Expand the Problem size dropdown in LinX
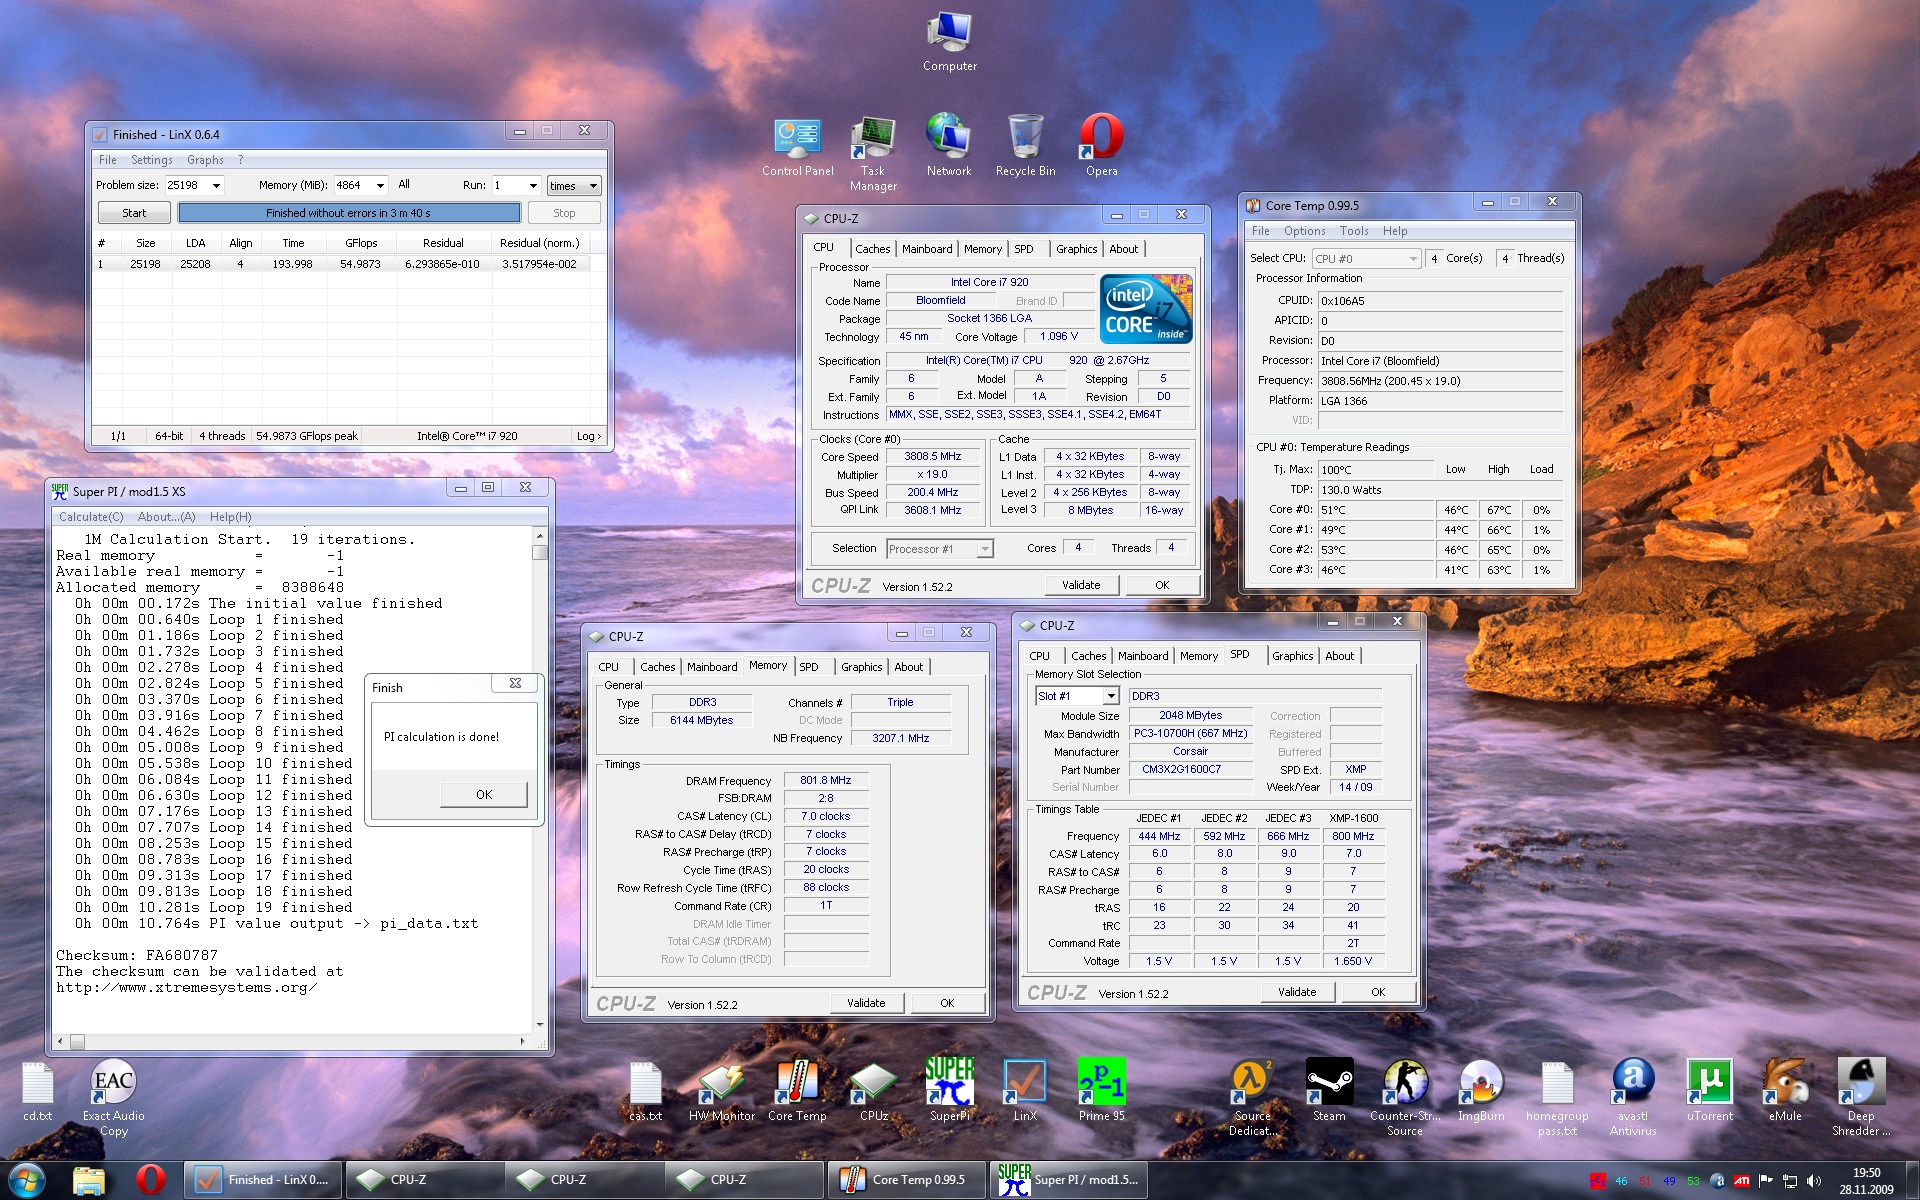1920x1200 pixels. (216, 186)
